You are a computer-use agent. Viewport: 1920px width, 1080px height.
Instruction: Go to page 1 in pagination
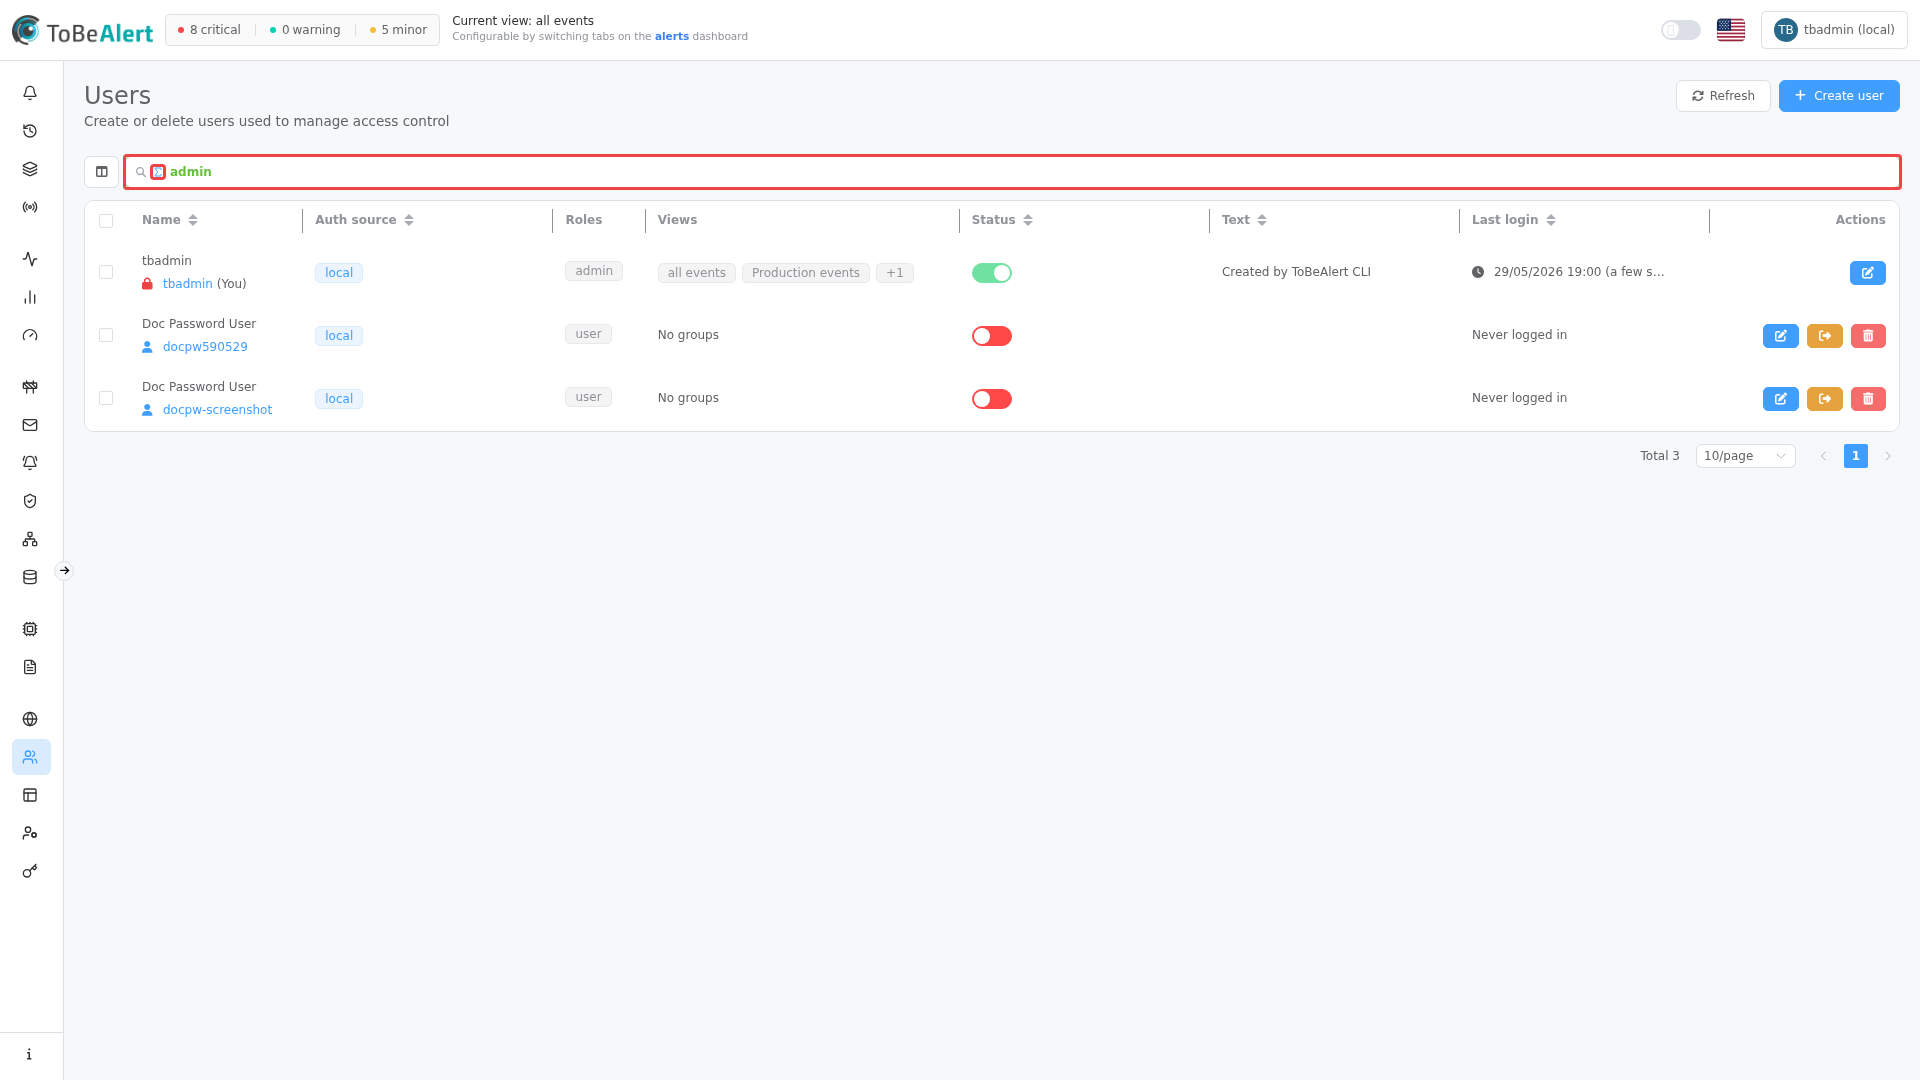pos(1856,456)
